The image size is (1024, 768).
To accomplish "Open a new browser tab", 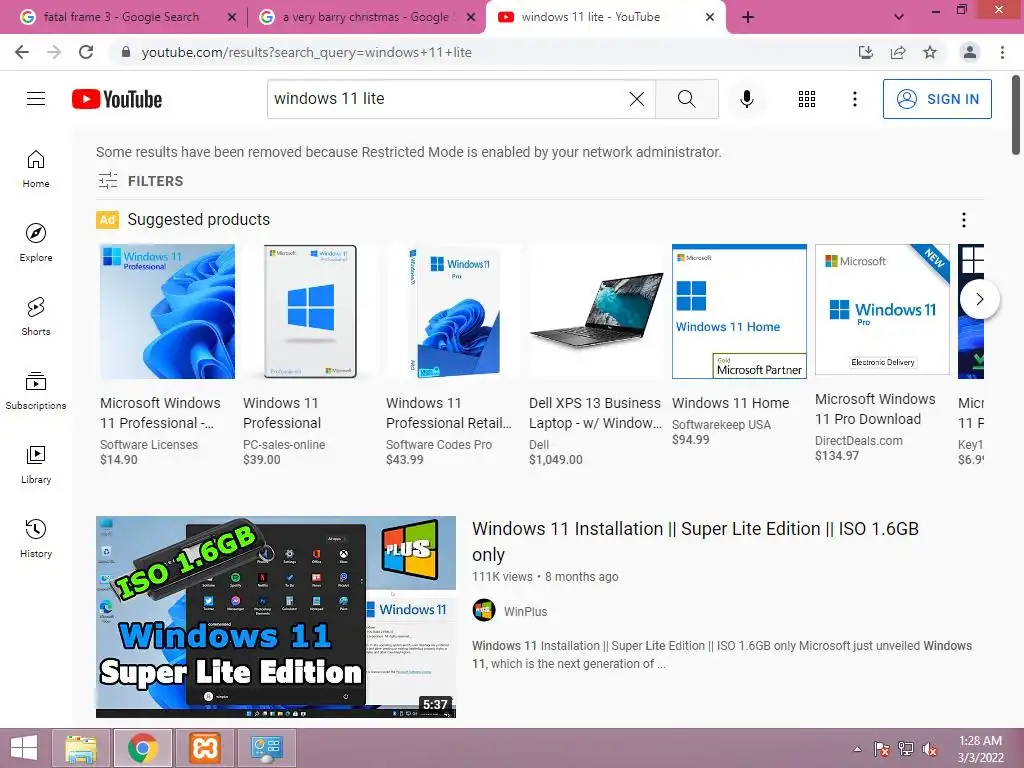I will coord(748,17).
